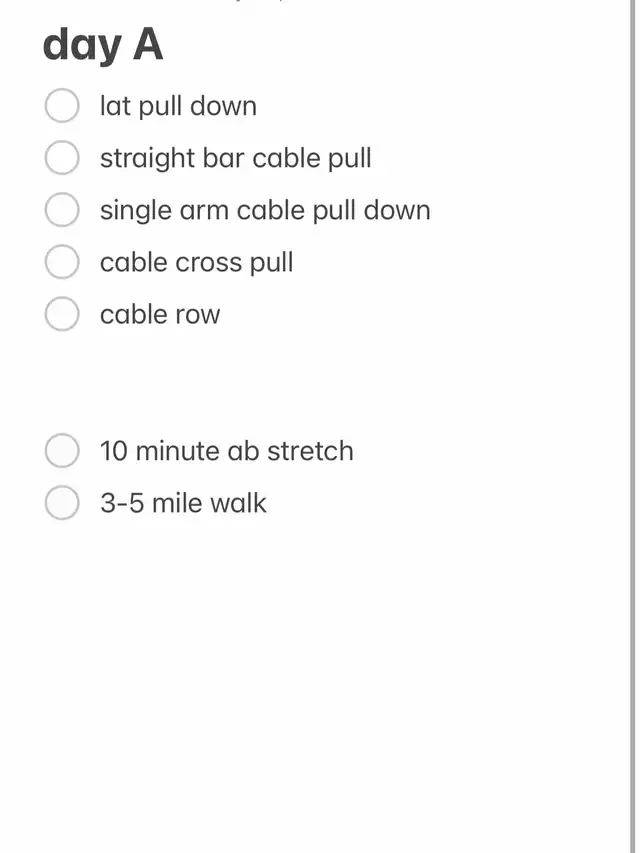Check off the lat pull down item
The height and width of the screenshot is (853, 640).
(62, 106)
